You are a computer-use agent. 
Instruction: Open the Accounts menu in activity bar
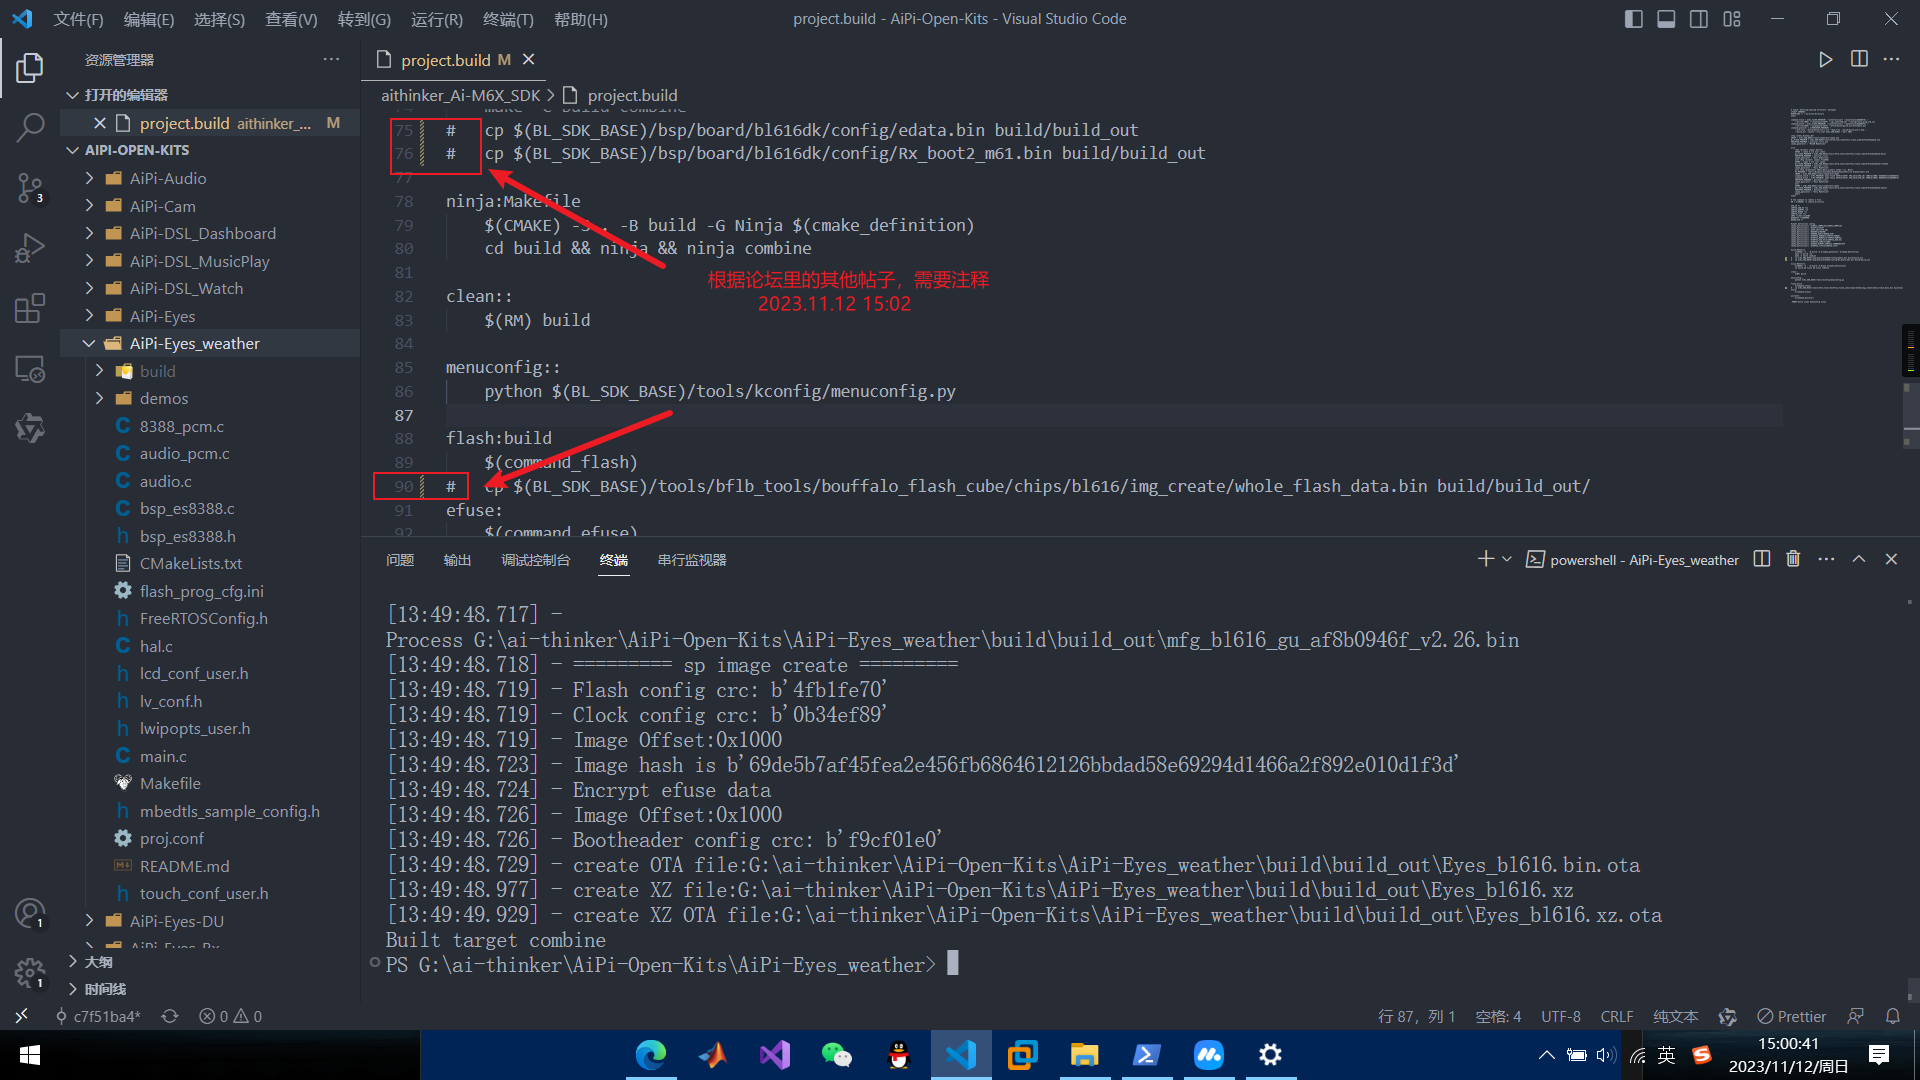click(30, 913)
